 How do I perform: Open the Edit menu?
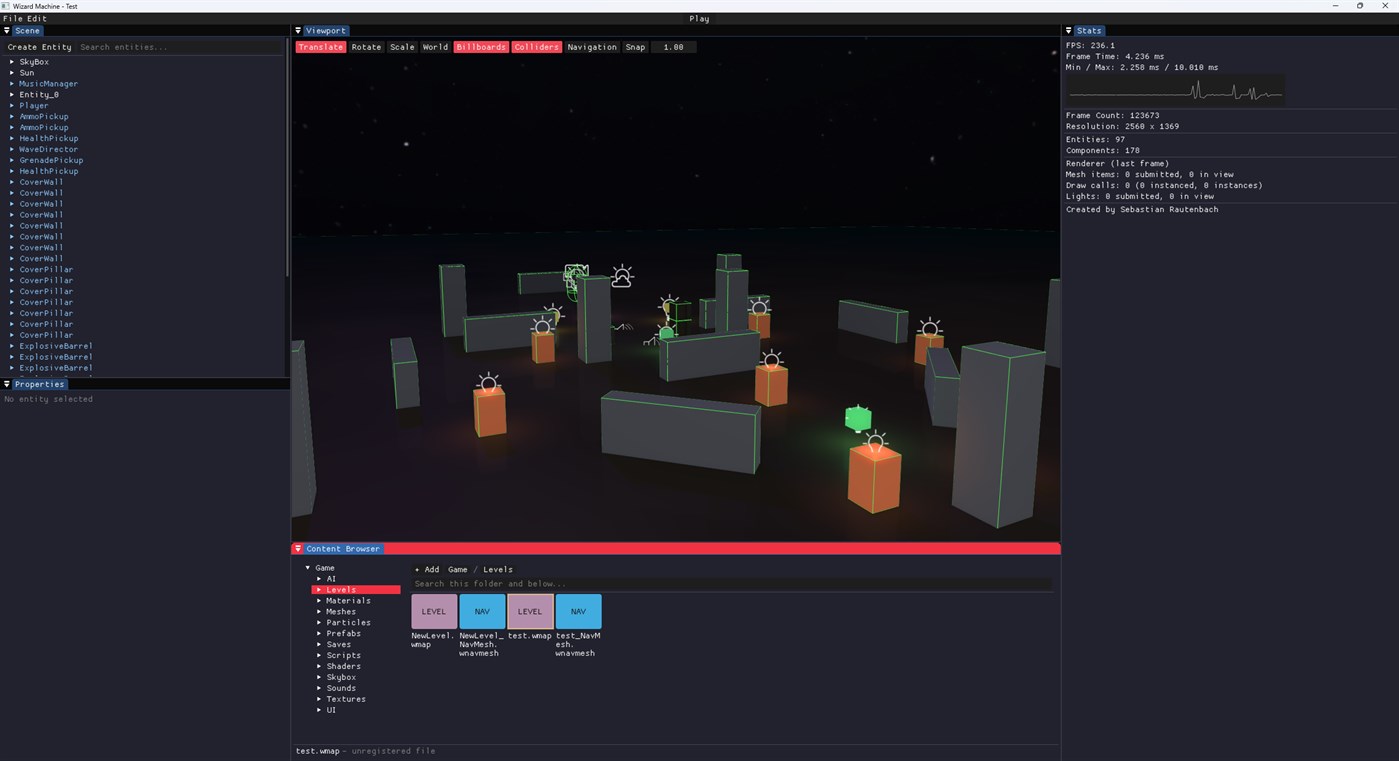pos(37,19)
